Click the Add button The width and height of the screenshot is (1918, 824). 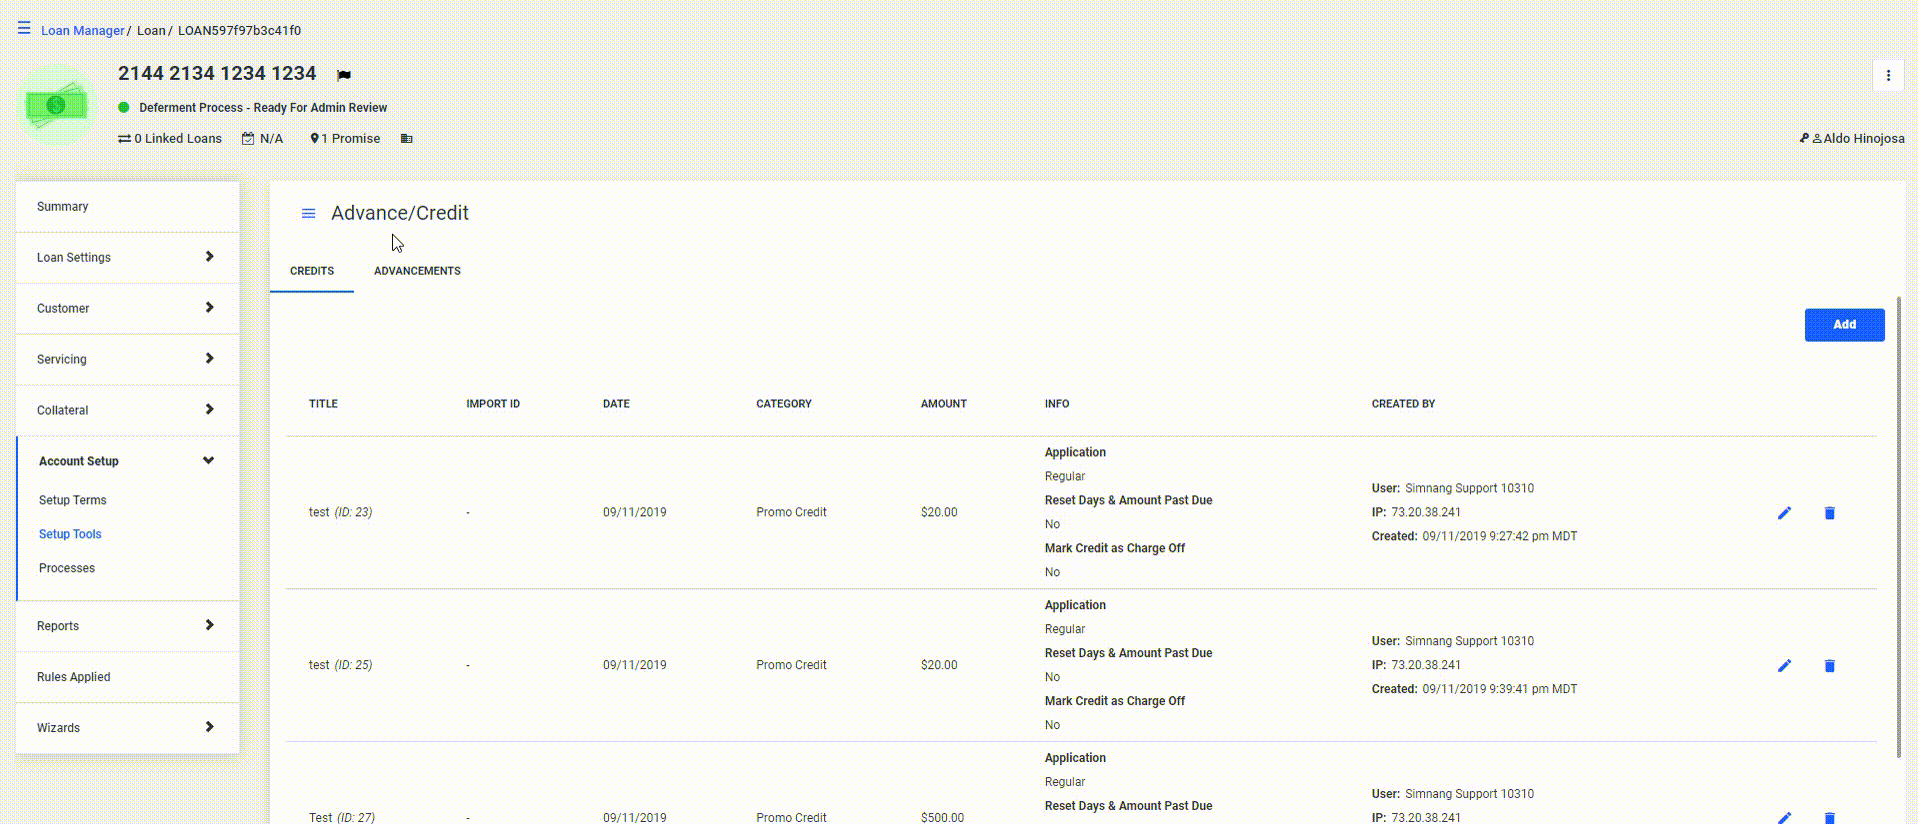click(1844, 325)
